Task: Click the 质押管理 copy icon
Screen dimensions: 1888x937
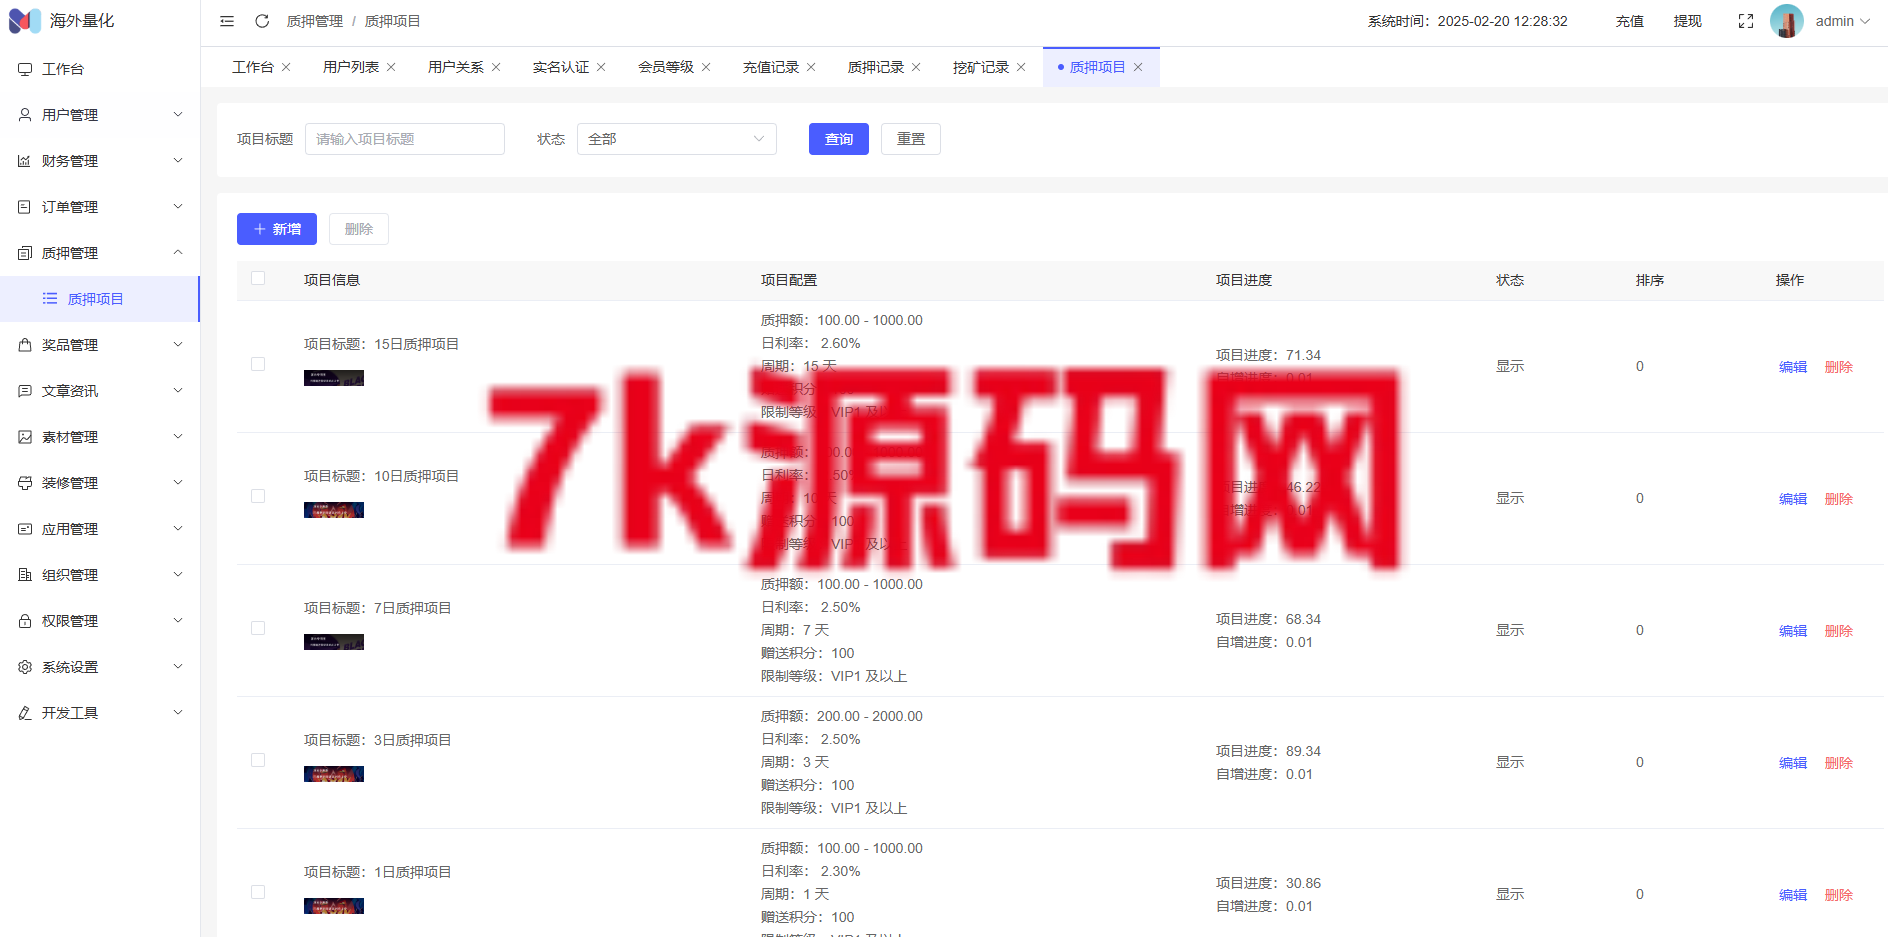Action: point(25,253)
